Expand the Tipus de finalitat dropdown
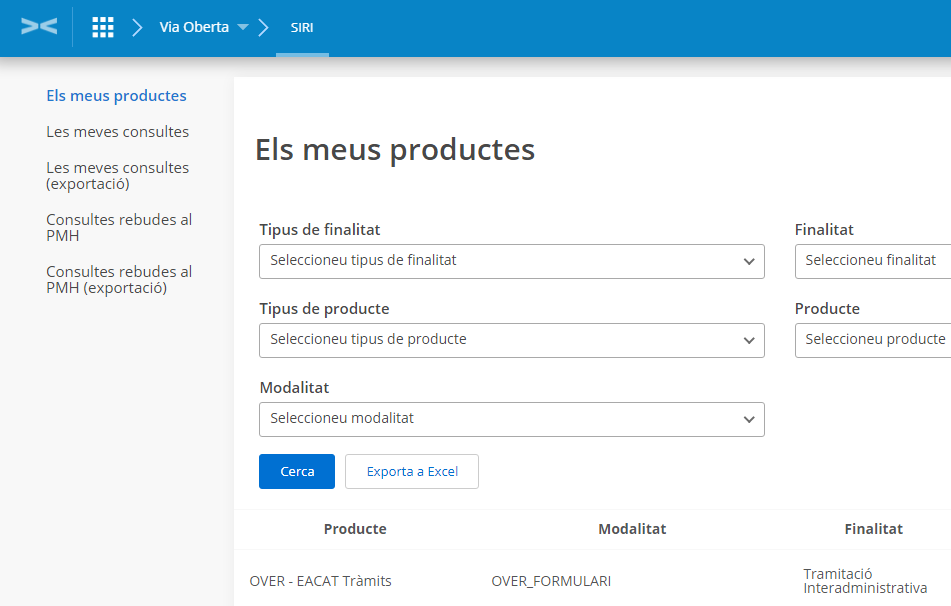951x606 pixels. (x=511, y=261)
